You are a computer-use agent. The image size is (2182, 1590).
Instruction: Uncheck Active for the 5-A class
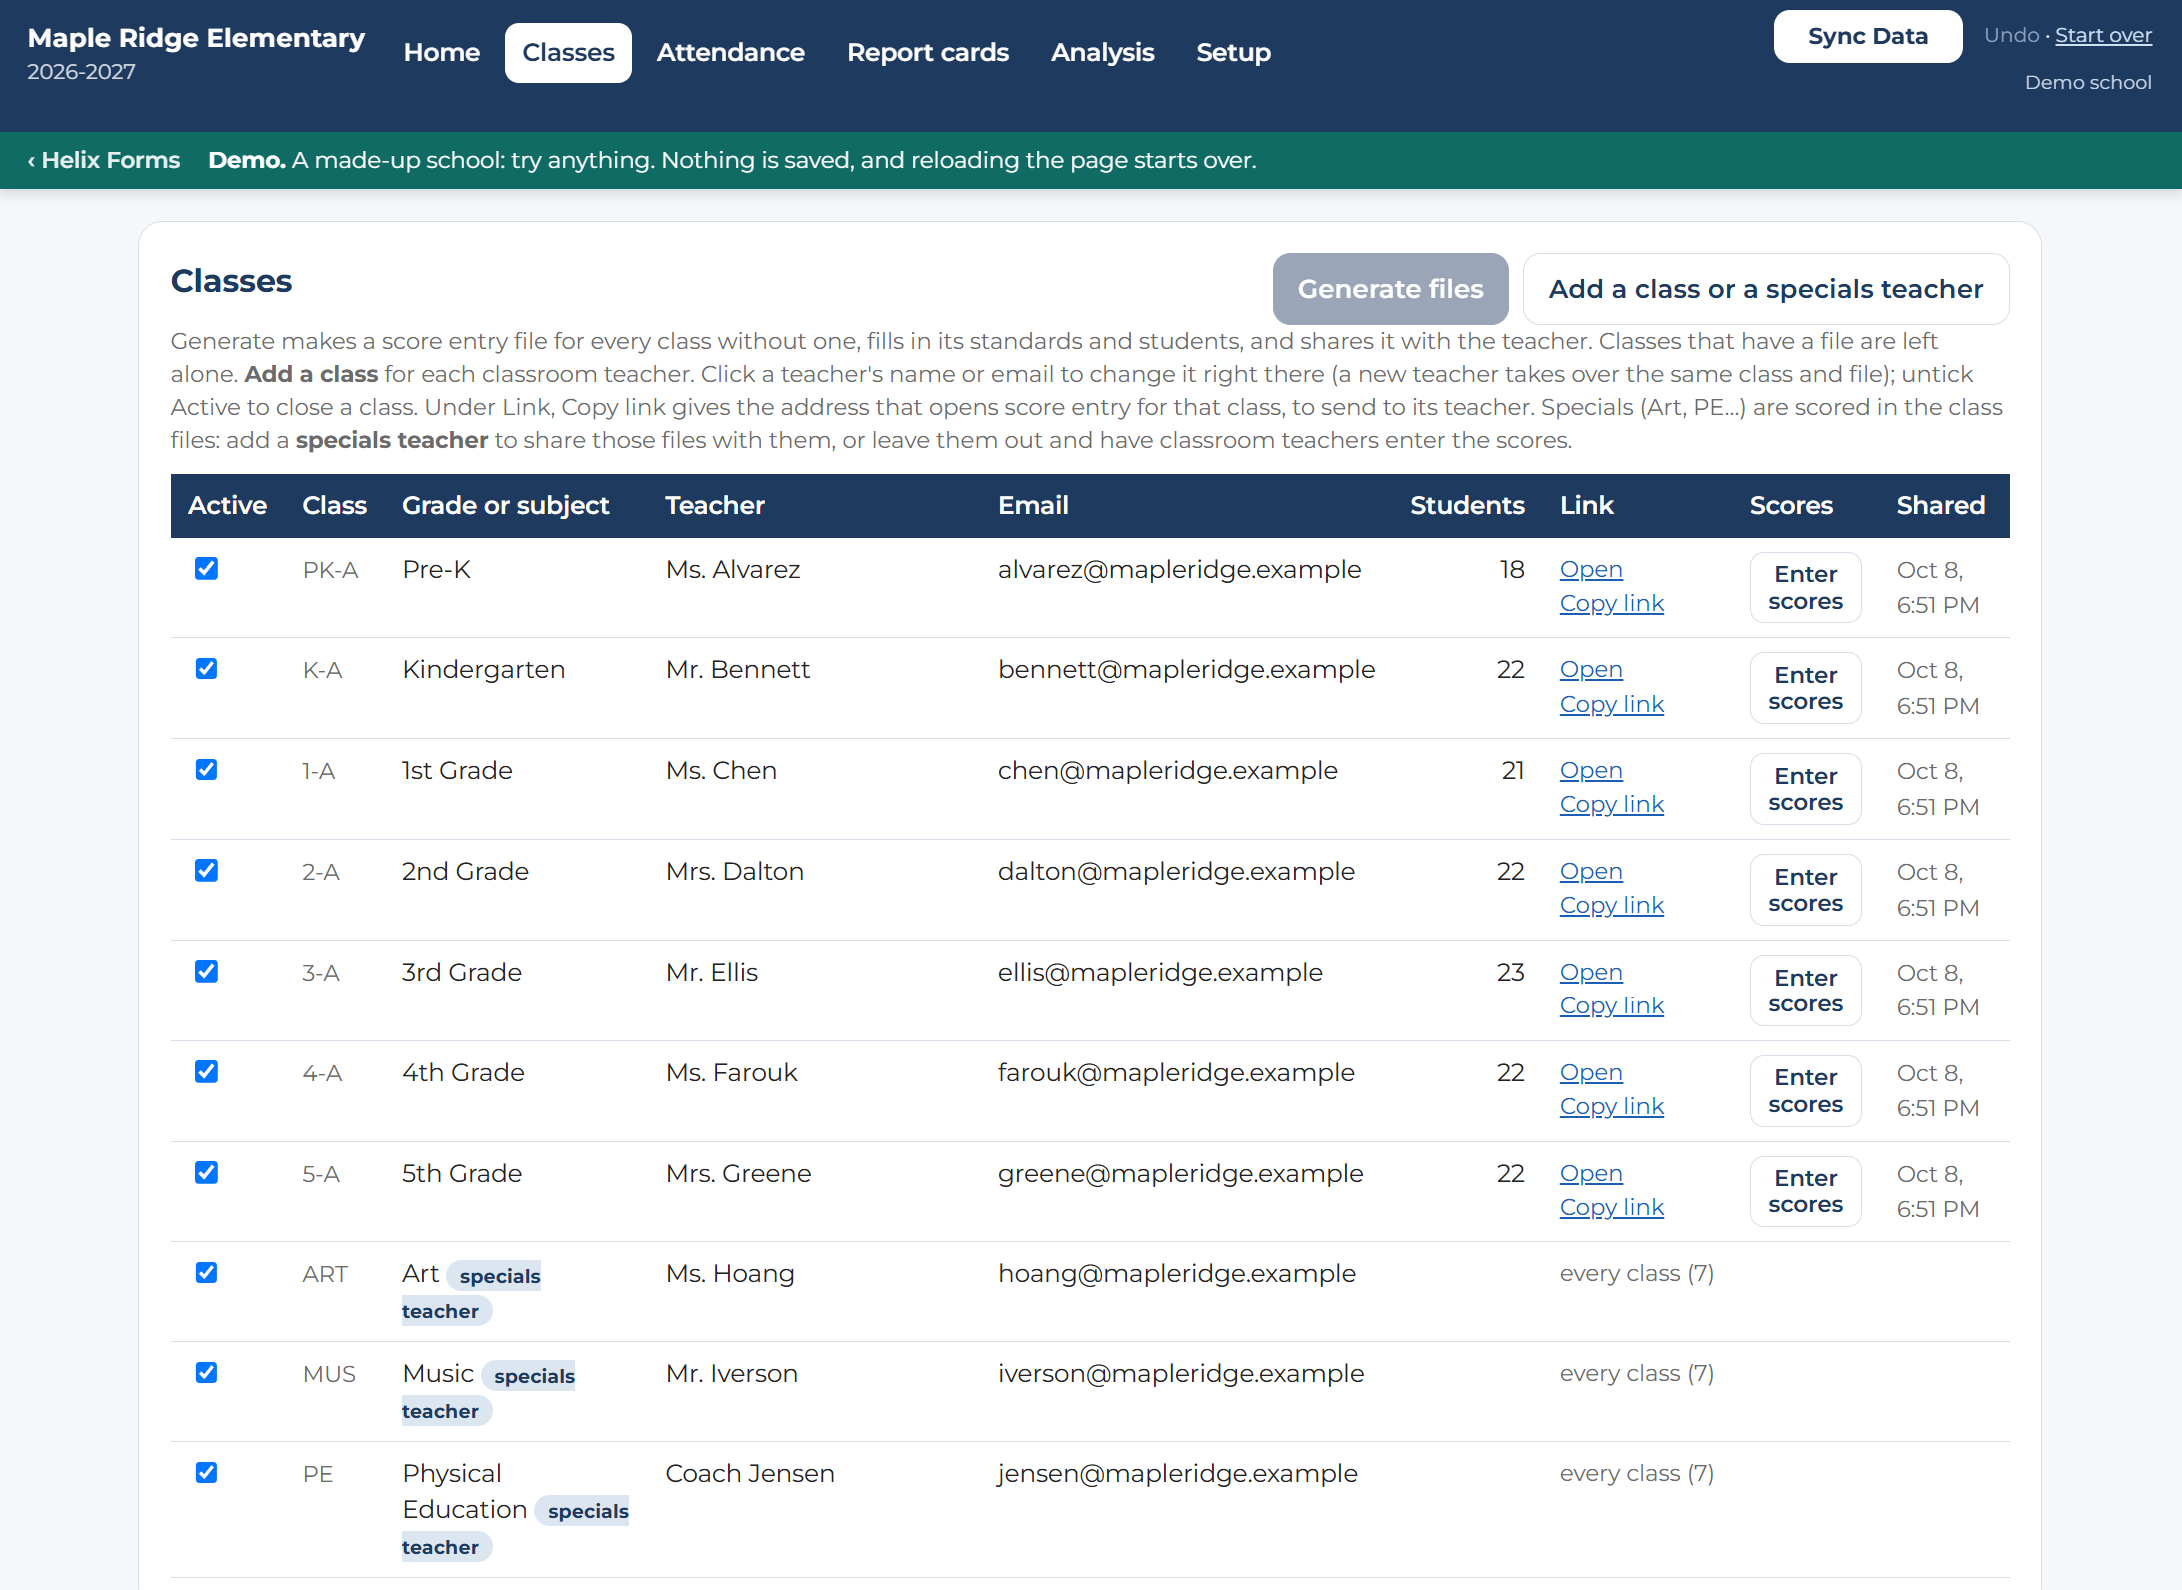(x=206, y=1173)
